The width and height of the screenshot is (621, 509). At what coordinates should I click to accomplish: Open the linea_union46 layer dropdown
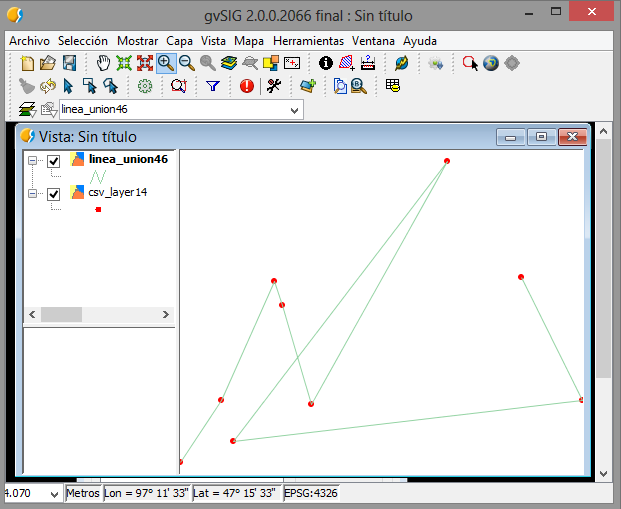pos(294,110)
